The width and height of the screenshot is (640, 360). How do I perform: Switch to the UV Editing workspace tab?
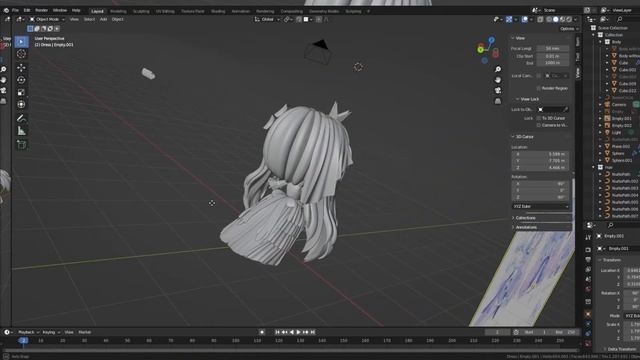(165, 11)
